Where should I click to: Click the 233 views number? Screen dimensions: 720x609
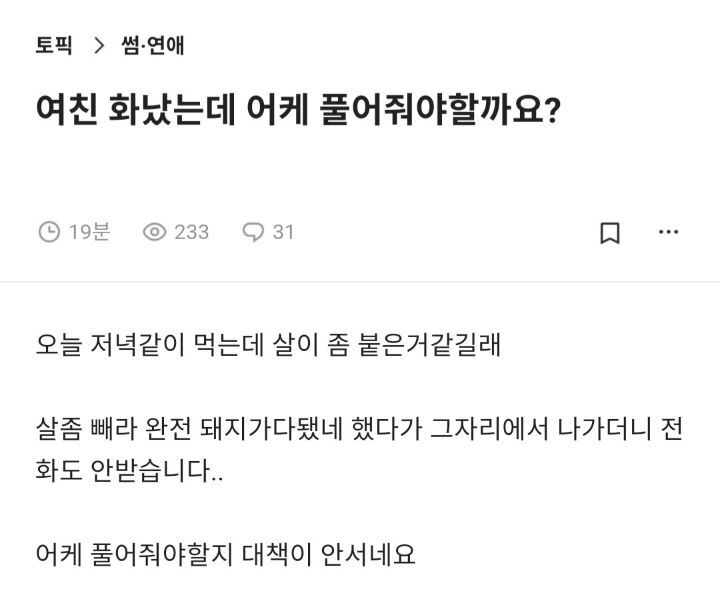point(191,232)
